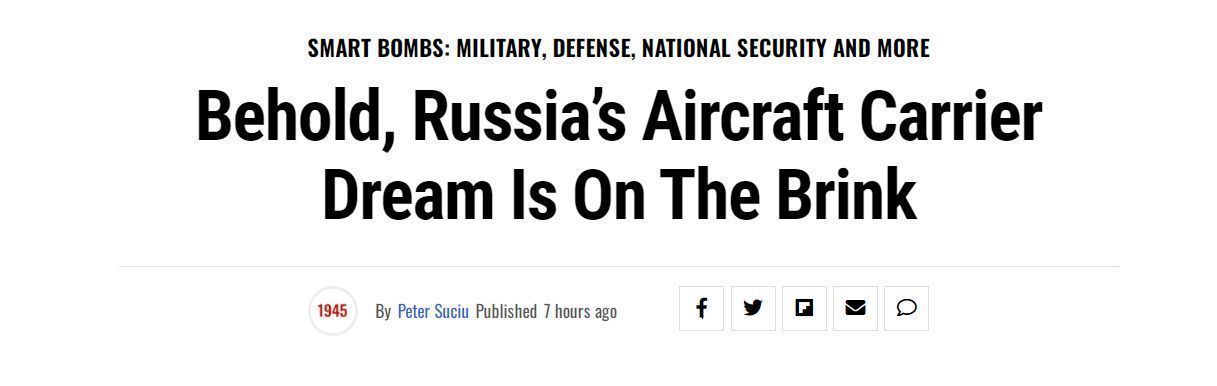The width and height of the screenshot is (1217, 386).
Task: Tap the Facebook 'f' share button
Action: click(702, 308)
